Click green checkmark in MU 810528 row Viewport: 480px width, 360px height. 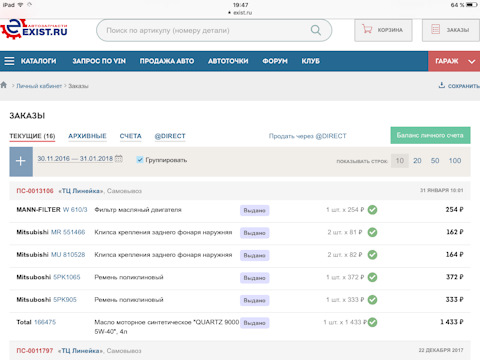click(372, 255)
